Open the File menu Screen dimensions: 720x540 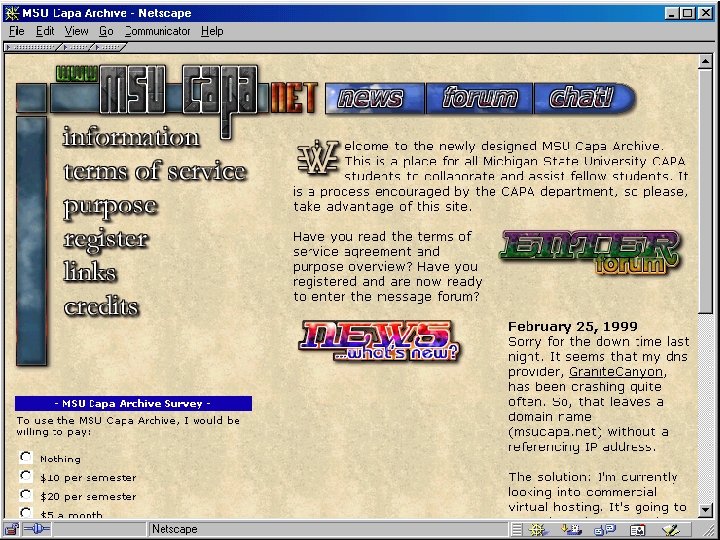[x=17, y=31]
